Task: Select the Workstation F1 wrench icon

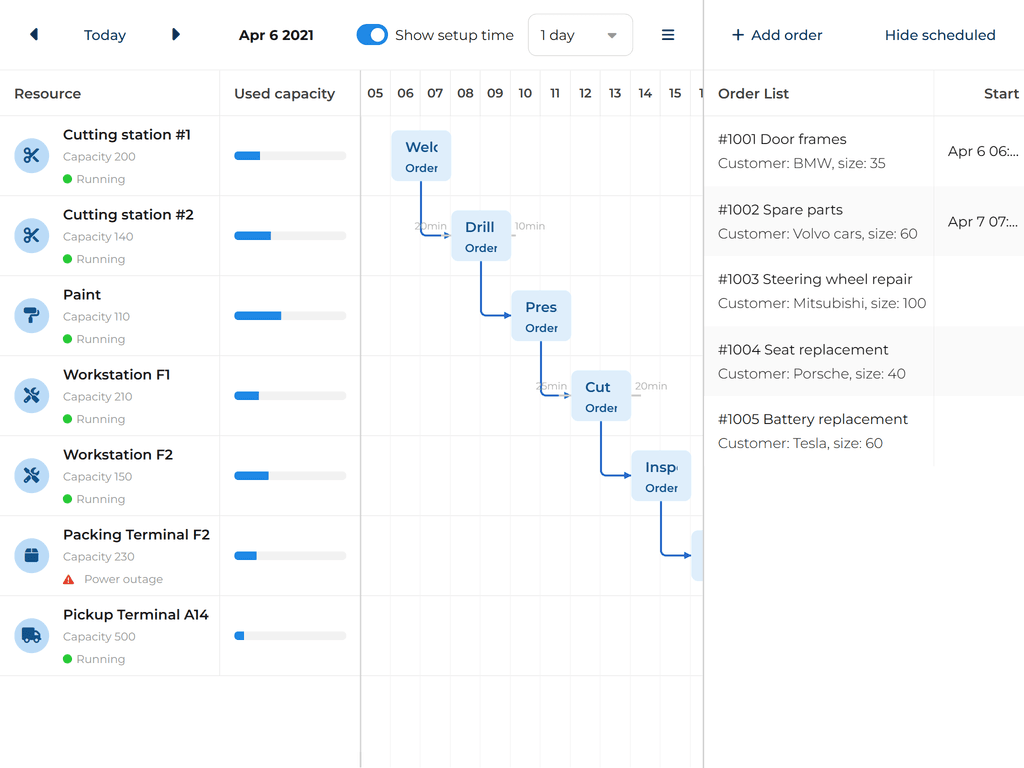Action: point(30,396)
